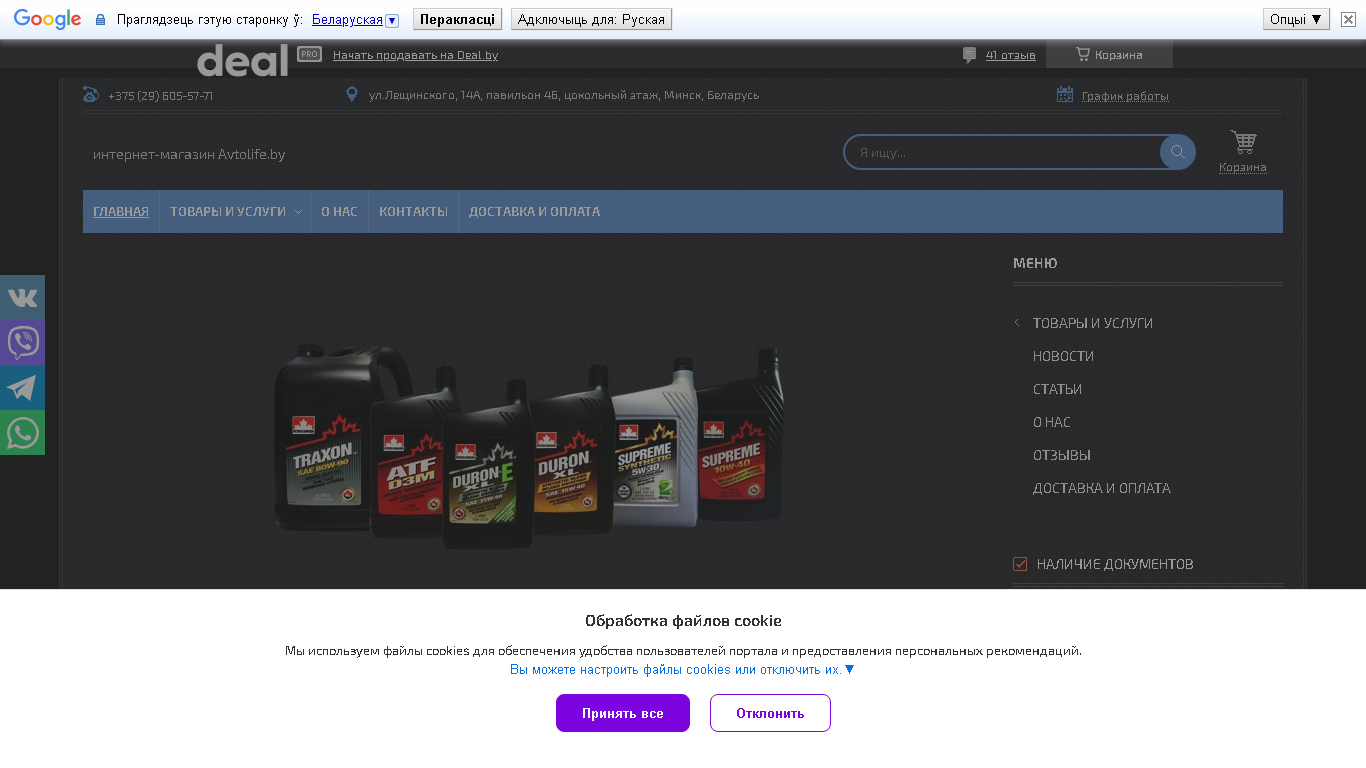This screenshot has width=1366, height=768.
Task: Open Начать продавать на Deal.by link
Action: point(415,55)
